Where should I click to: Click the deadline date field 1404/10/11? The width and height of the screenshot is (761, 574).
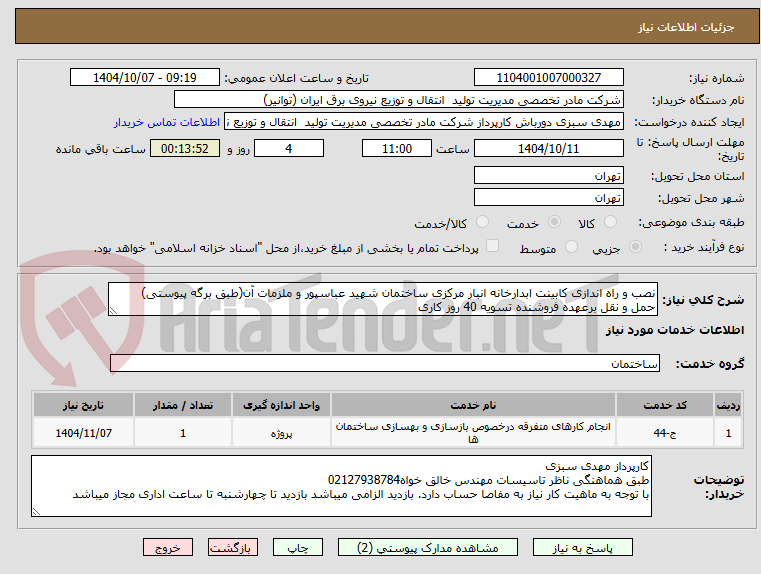point(548,148)
